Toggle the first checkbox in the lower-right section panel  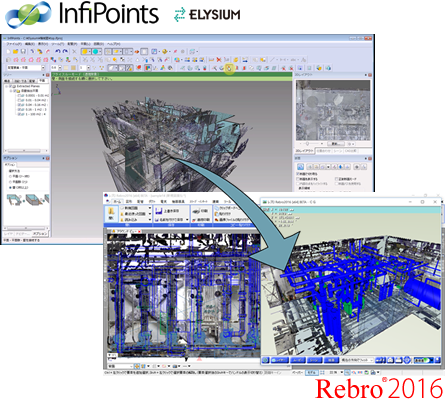(x=298, y=174)
